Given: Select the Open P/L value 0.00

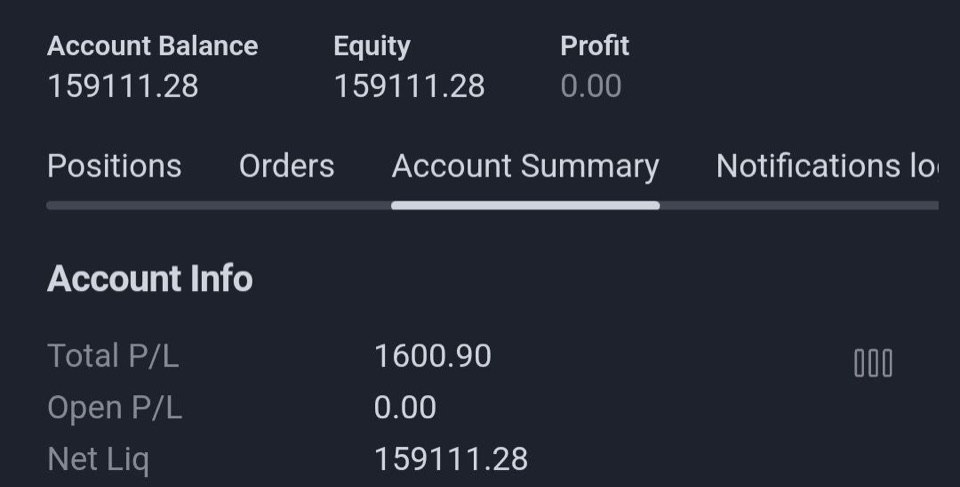Looking at the screenshot, I should (405, 408).
